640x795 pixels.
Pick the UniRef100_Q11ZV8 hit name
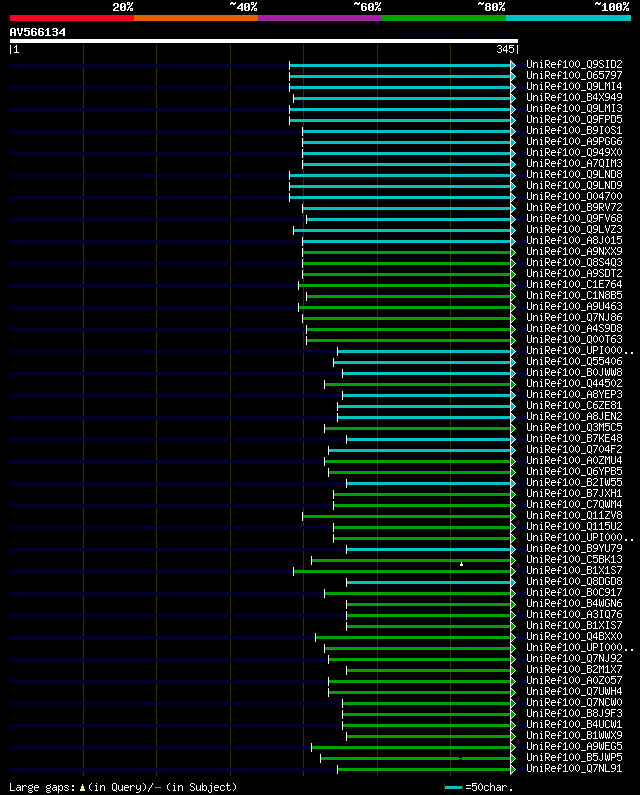coord(574,516)
